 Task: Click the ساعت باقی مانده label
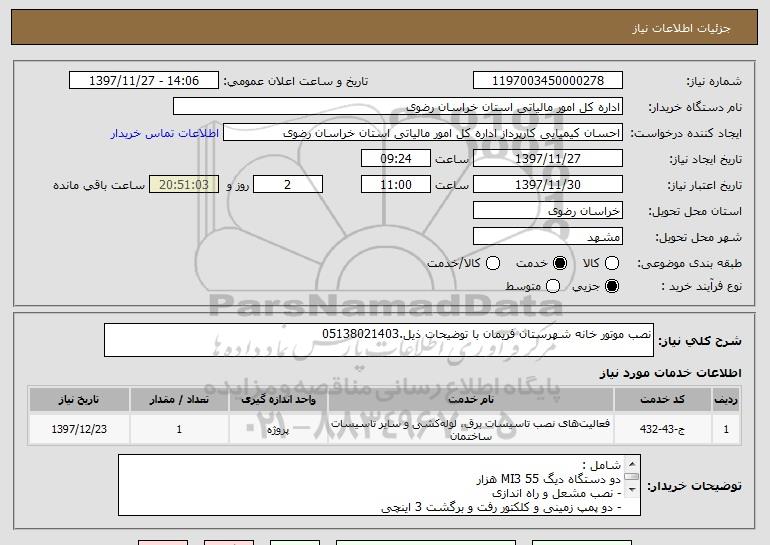[x=99, y=185]
